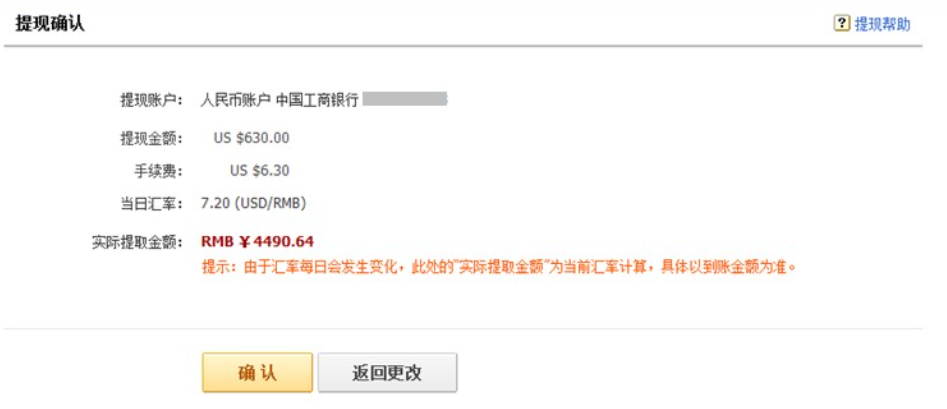Select the red RMB ¥4490.64 amount
Image resolution: width=947 pixels, height=409 pixels.
[x=257, y=242]
